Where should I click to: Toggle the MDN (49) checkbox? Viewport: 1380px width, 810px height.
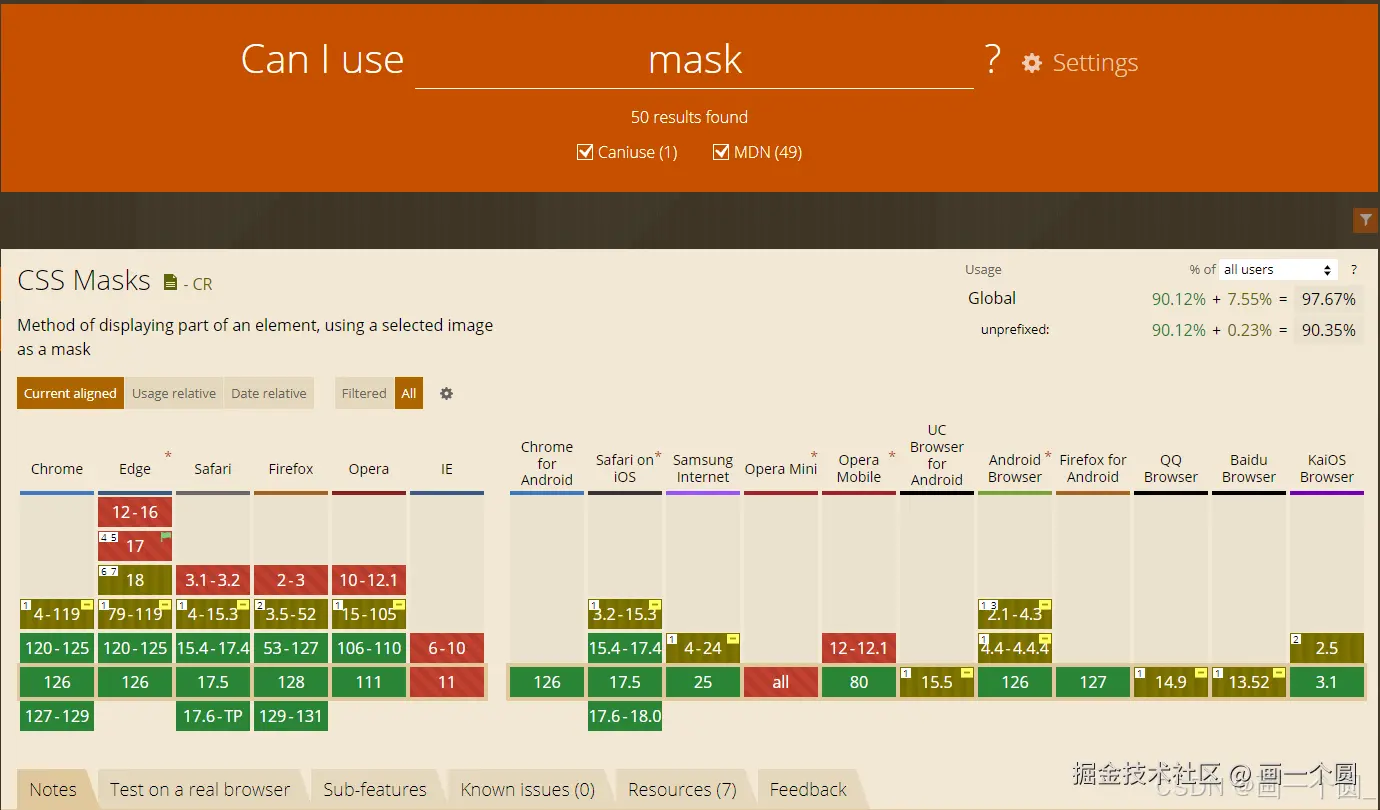tap(721, 152)
